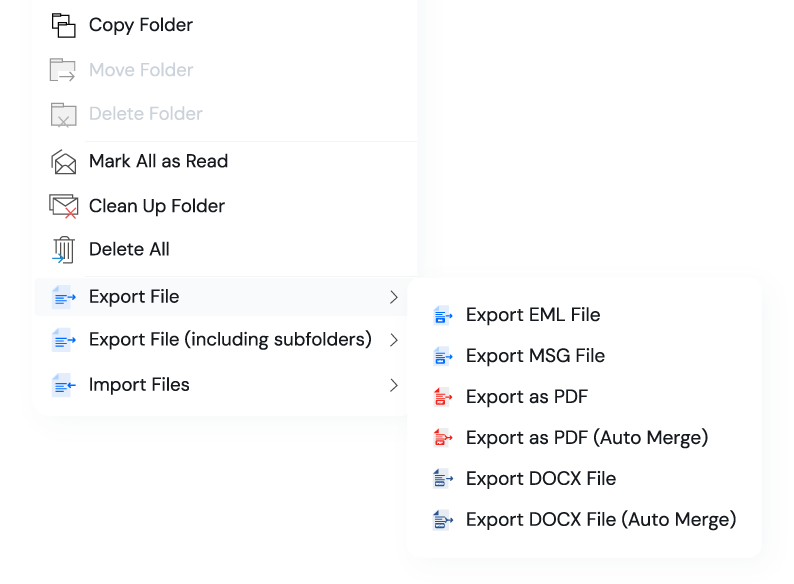Choose Export as PDF (Auto Merge)

tap(587, 438)
